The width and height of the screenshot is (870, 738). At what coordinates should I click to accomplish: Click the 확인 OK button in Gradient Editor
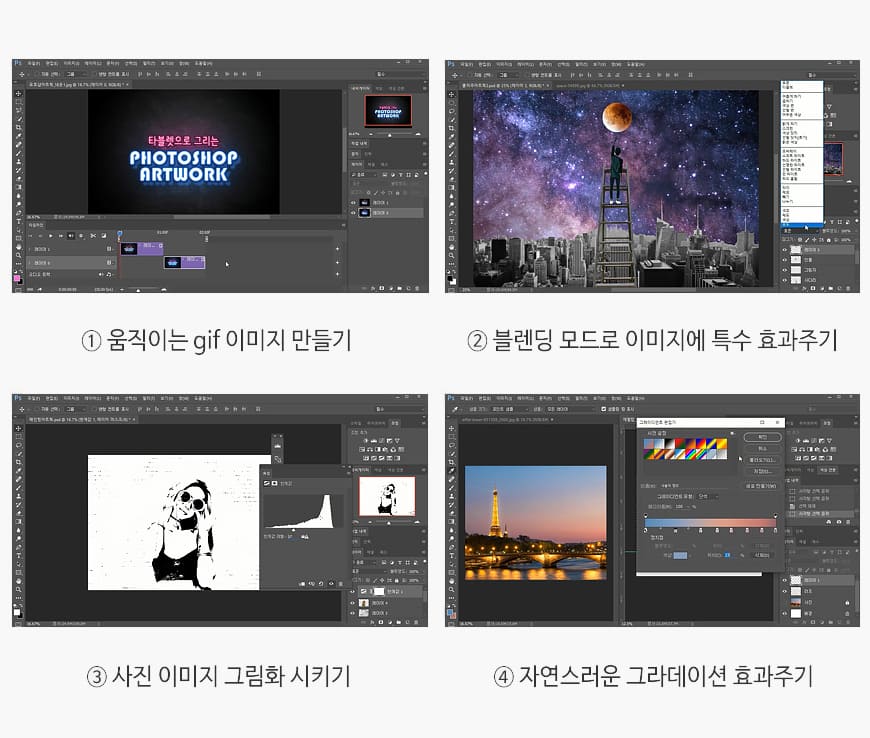pos(762,437)
